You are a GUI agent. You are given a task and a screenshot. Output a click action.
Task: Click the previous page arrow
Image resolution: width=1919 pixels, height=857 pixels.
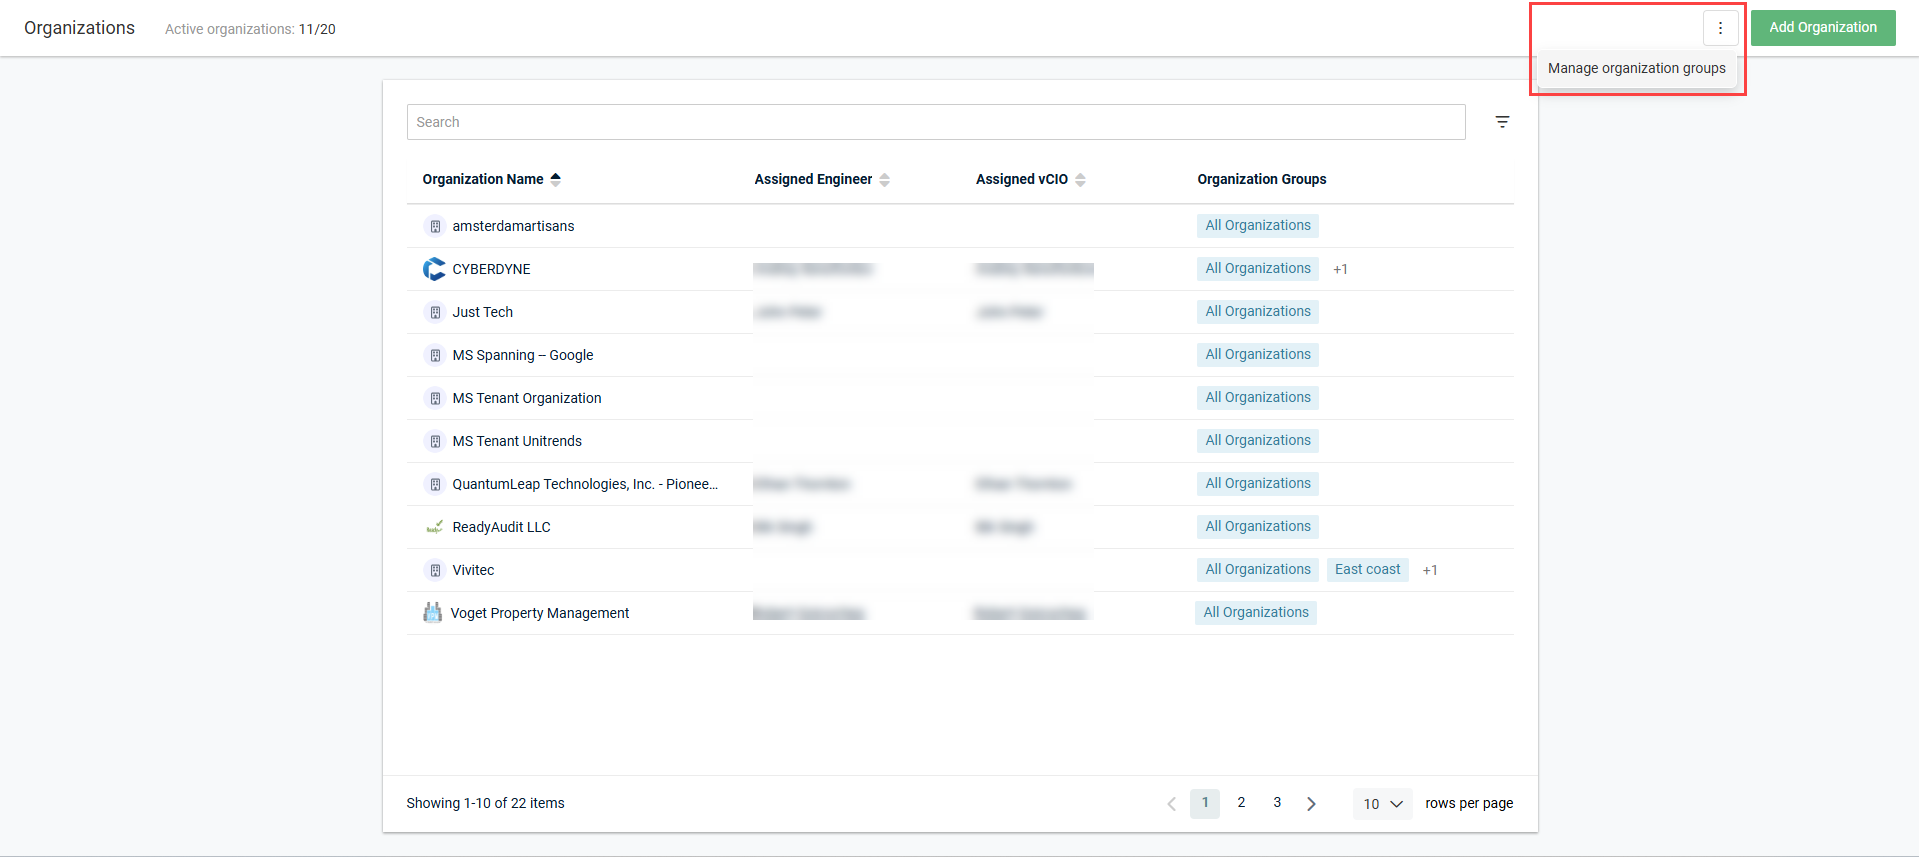coord(1171,804)
